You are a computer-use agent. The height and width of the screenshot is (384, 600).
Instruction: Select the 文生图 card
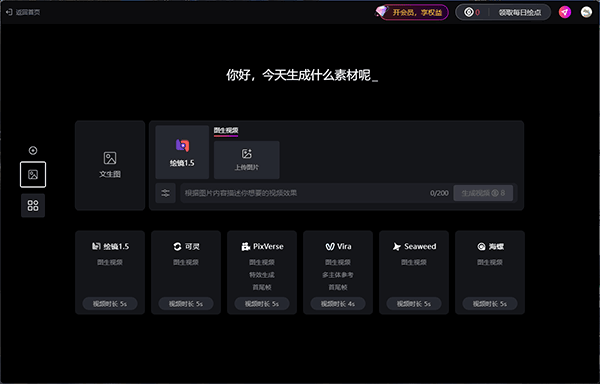tap(110, 165)
